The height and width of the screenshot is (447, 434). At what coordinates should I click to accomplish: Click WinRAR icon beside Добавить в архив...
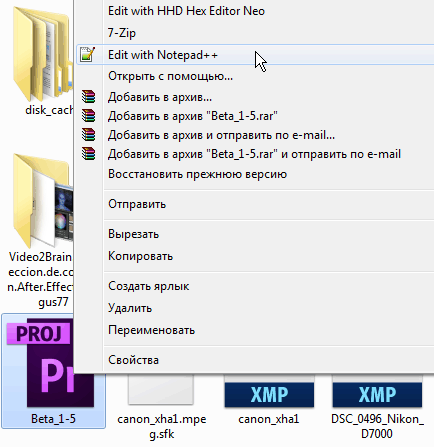click(89, 97)
